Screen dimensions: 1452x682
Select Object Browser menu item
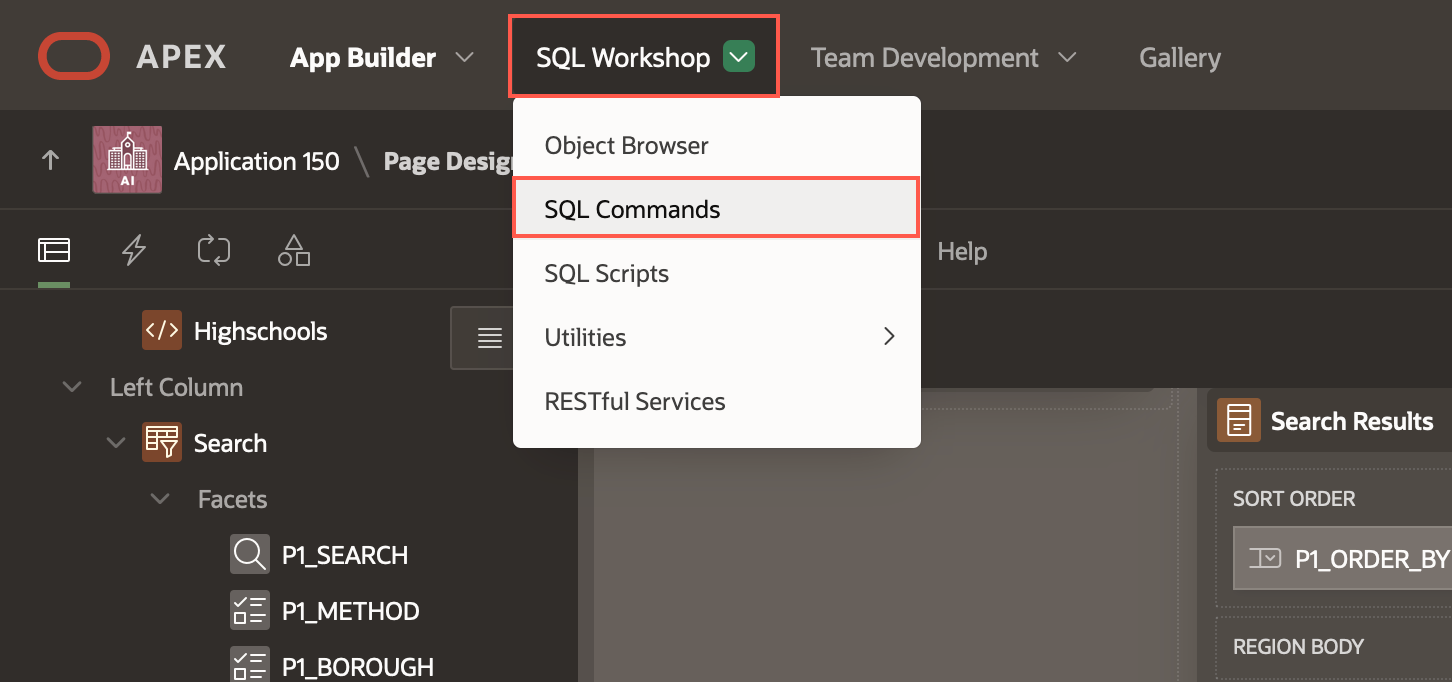coord(626,146)
